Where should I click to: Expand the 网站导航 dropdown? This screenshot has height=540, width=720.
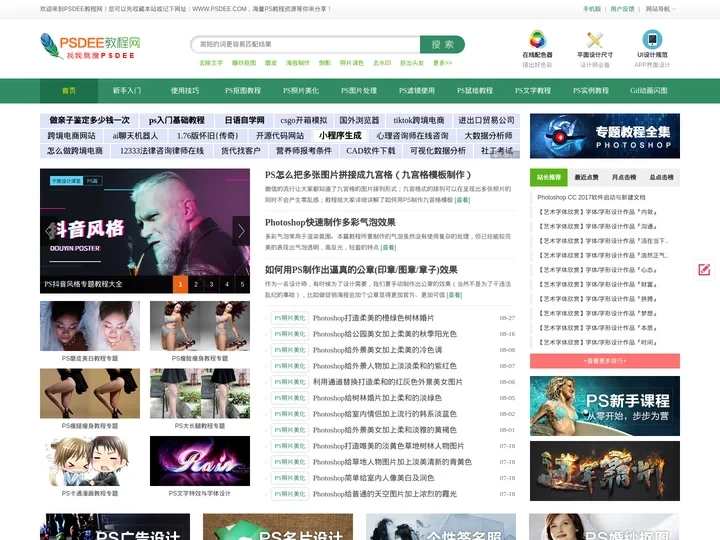(x=660, y=9)
